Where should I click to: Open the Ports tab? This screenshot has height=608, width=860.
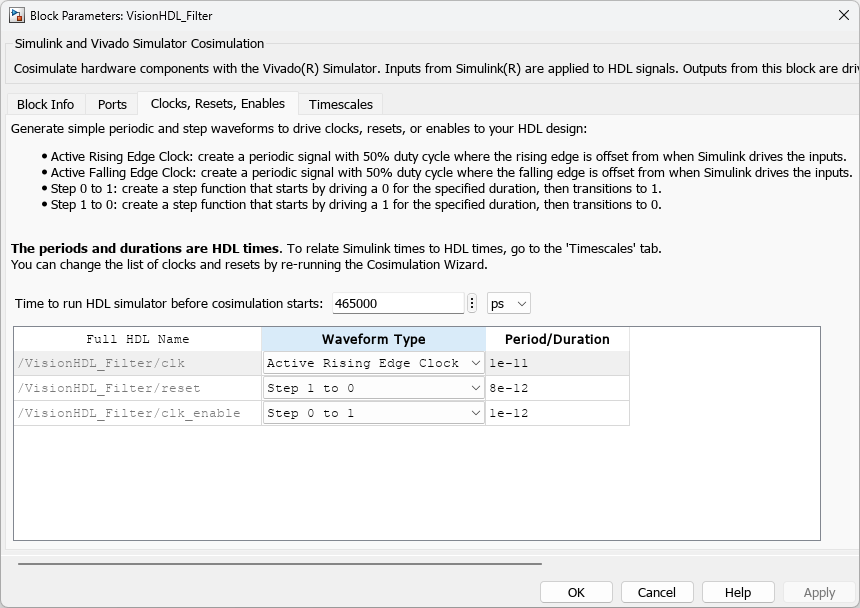click(x=112, y=104)
